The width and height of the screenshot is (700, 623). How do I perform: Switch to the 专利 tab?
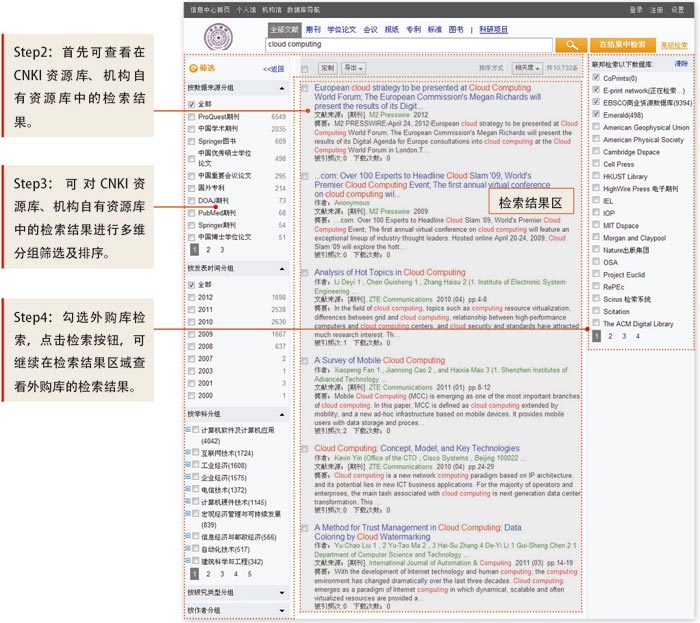413,29
